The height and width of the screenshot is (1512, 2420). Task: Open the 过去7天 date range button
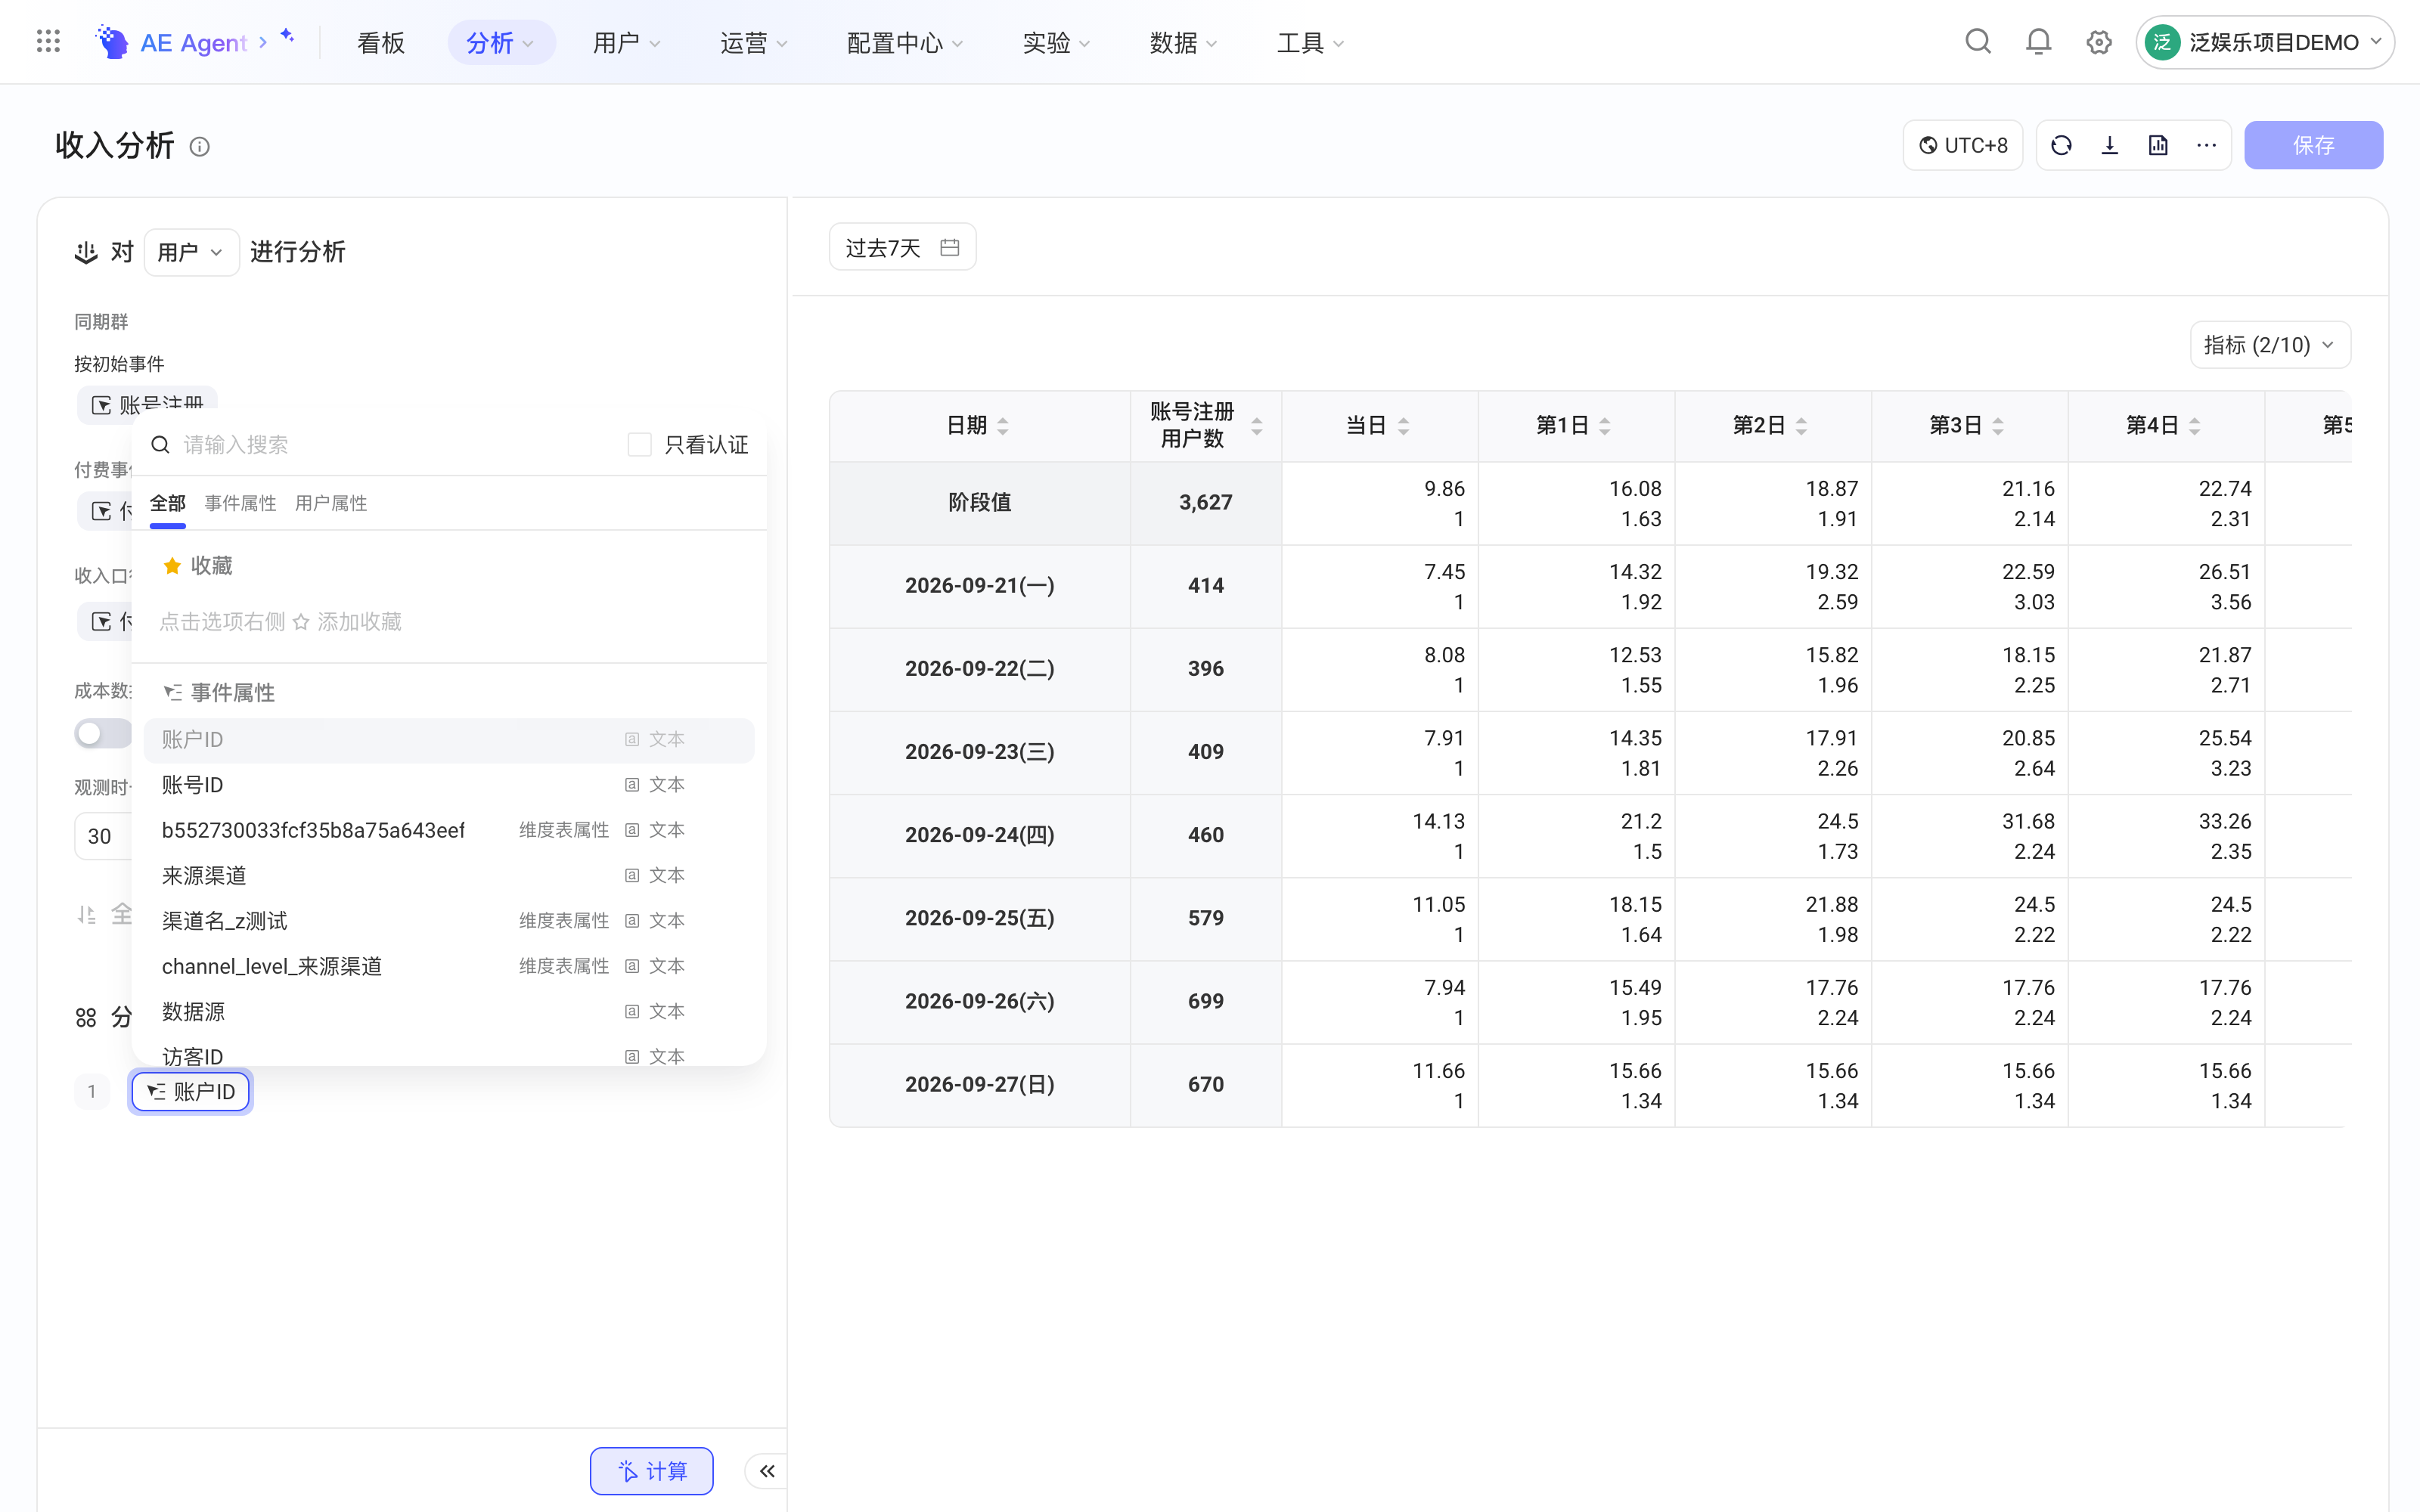[x=903, y=247]
